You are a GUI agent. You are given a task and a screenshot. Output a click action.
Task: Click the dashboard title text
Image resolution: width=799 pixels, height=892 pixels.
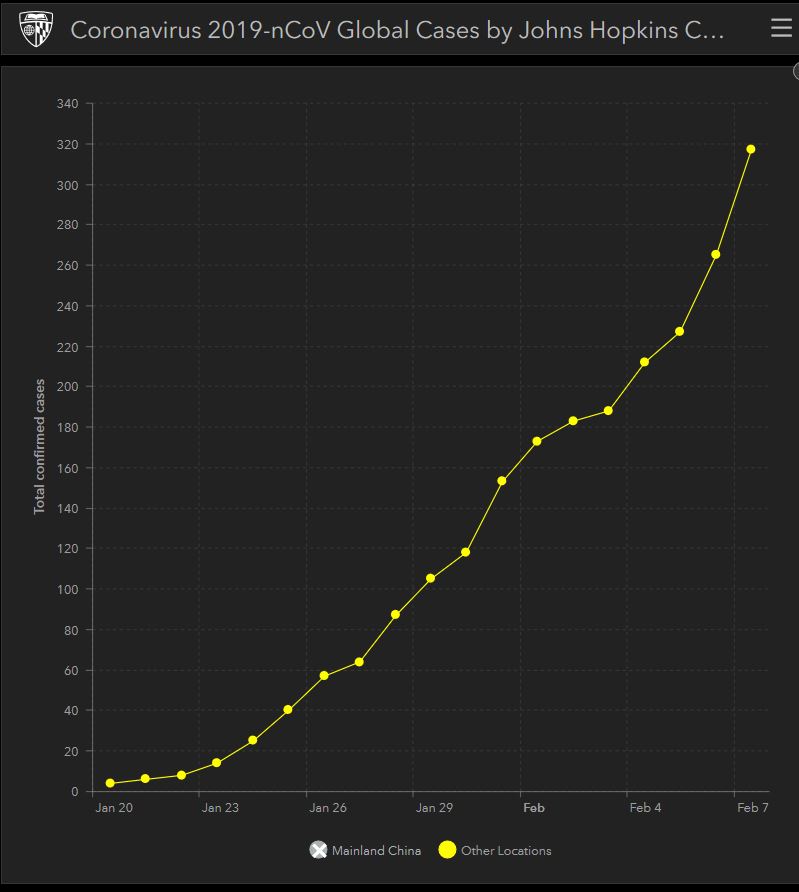pos(397,30)
